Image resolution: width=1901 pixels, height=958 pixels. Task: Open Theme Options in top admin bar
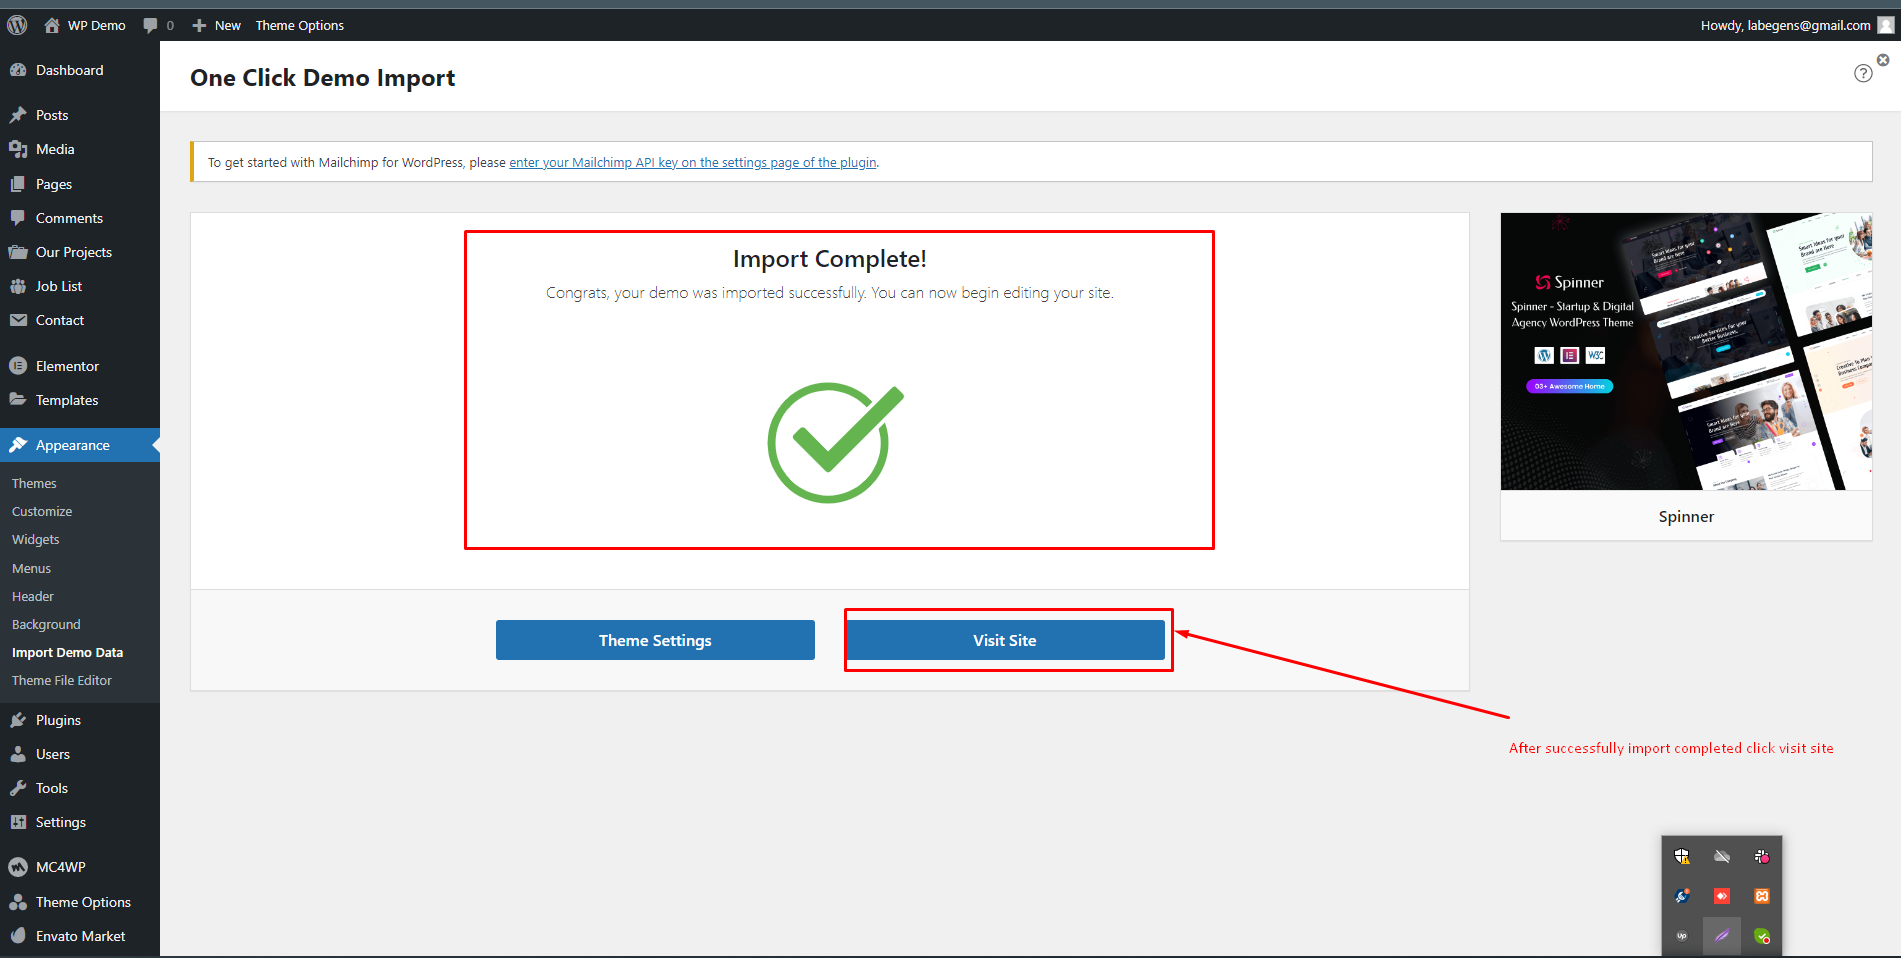[x=299, y=25]
